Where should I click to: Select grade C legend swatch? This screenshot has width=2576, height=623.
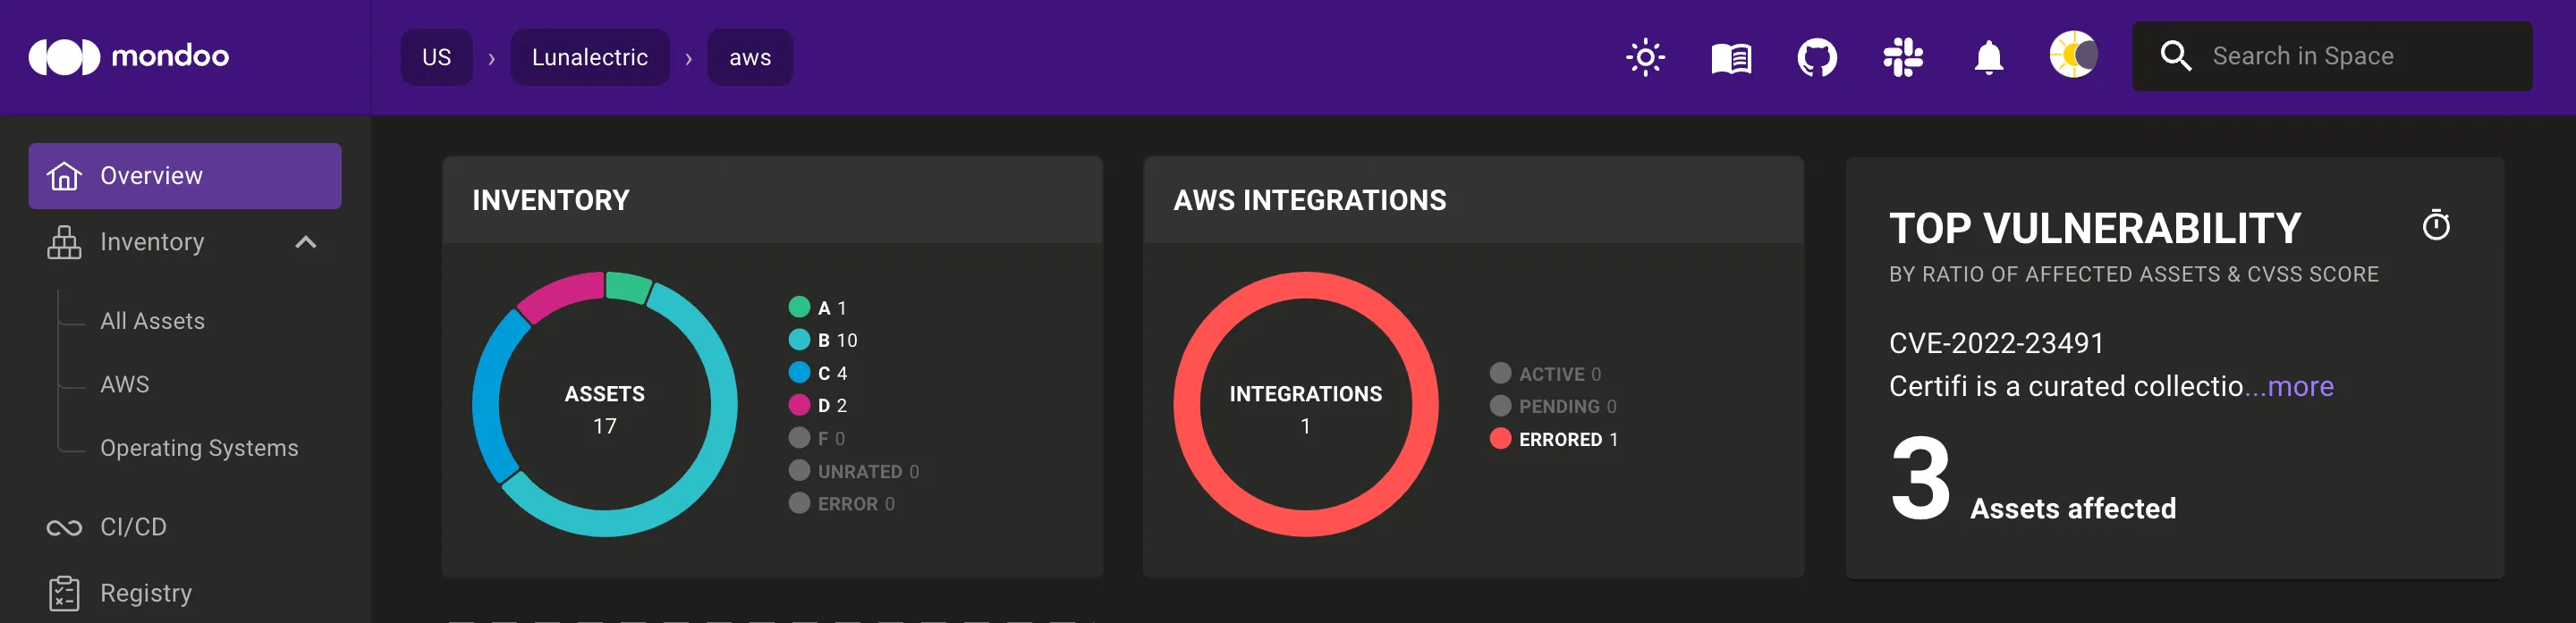pos(799,372)
